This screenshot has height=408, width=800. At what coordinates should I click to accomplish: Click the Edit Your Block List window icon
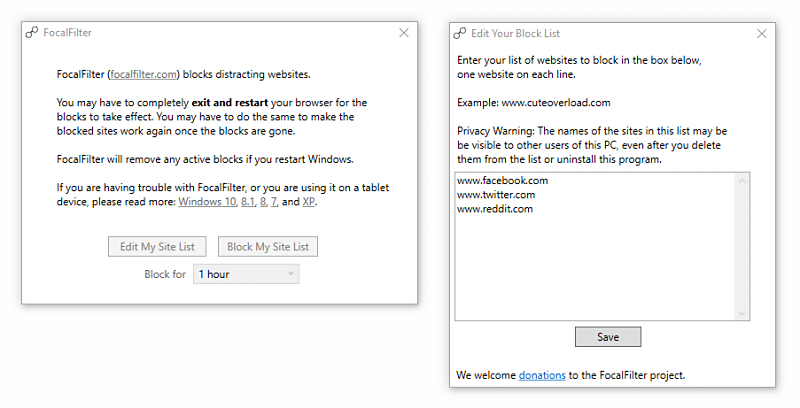pos(460,33)
